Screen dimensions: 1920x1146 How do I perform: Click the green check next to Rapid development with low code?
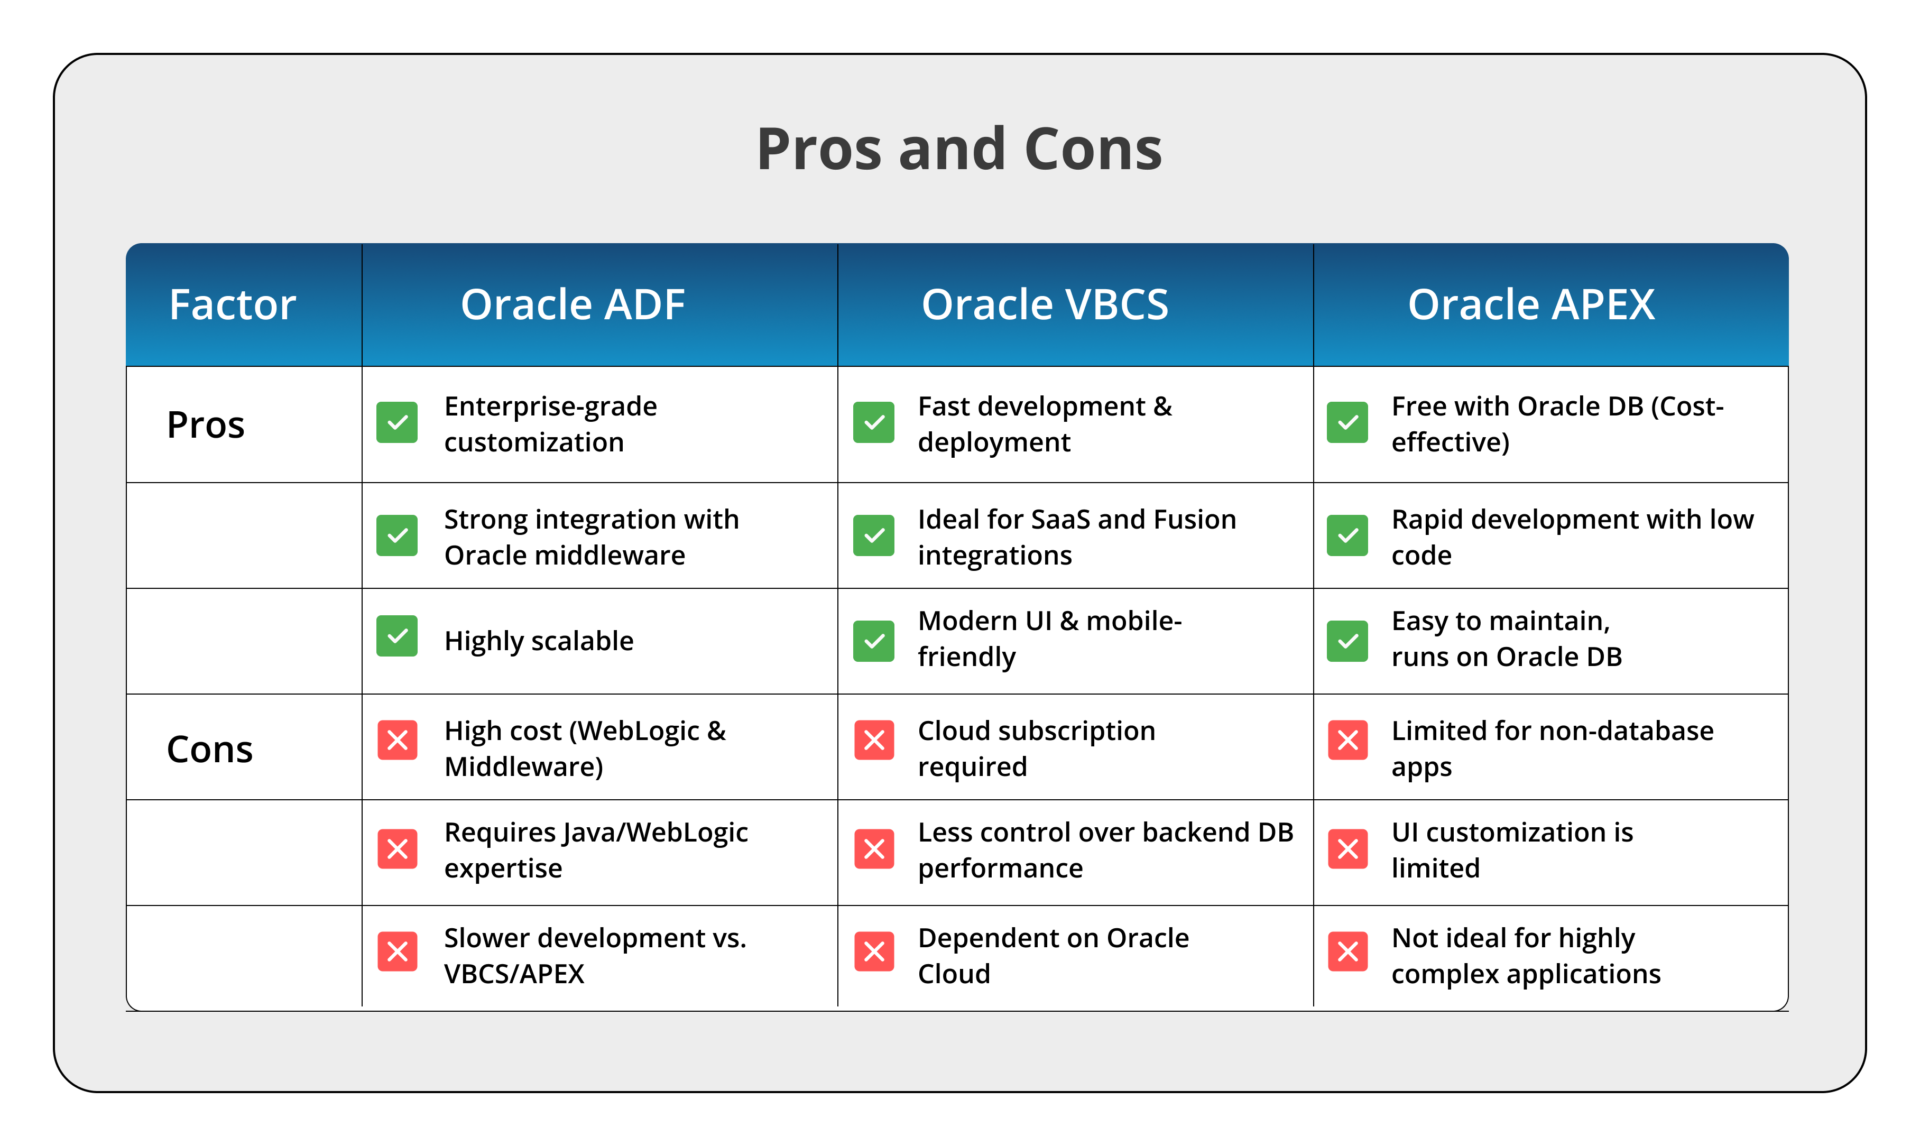click(x=1347, y=536)
